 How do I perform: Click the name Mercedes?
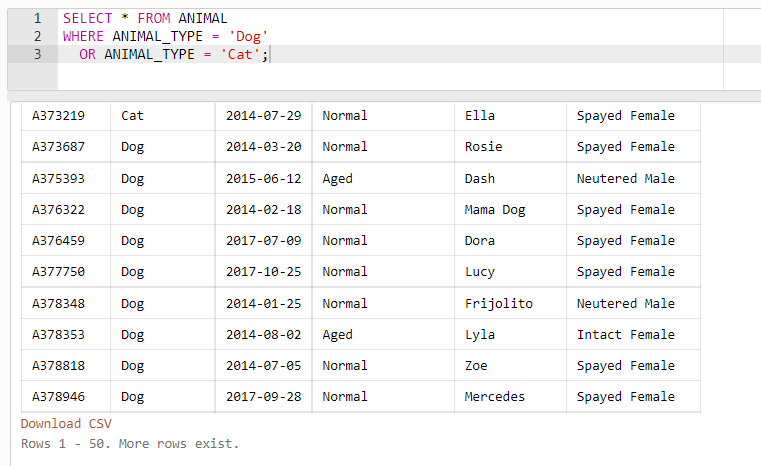pos(495,397)
